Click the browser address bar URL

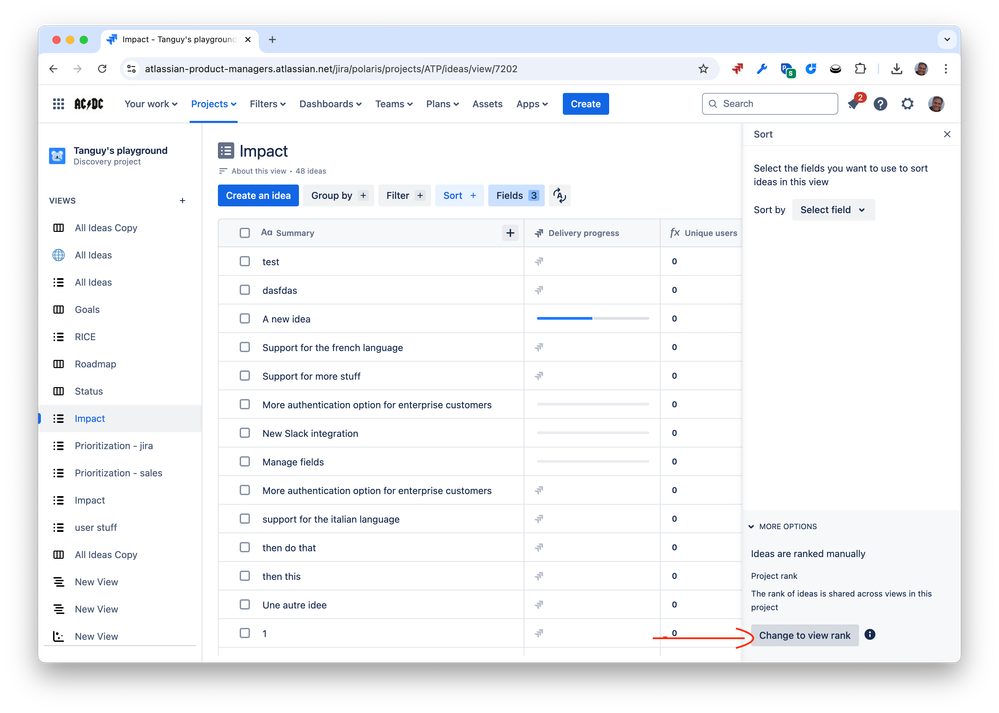tap(331, 69)
